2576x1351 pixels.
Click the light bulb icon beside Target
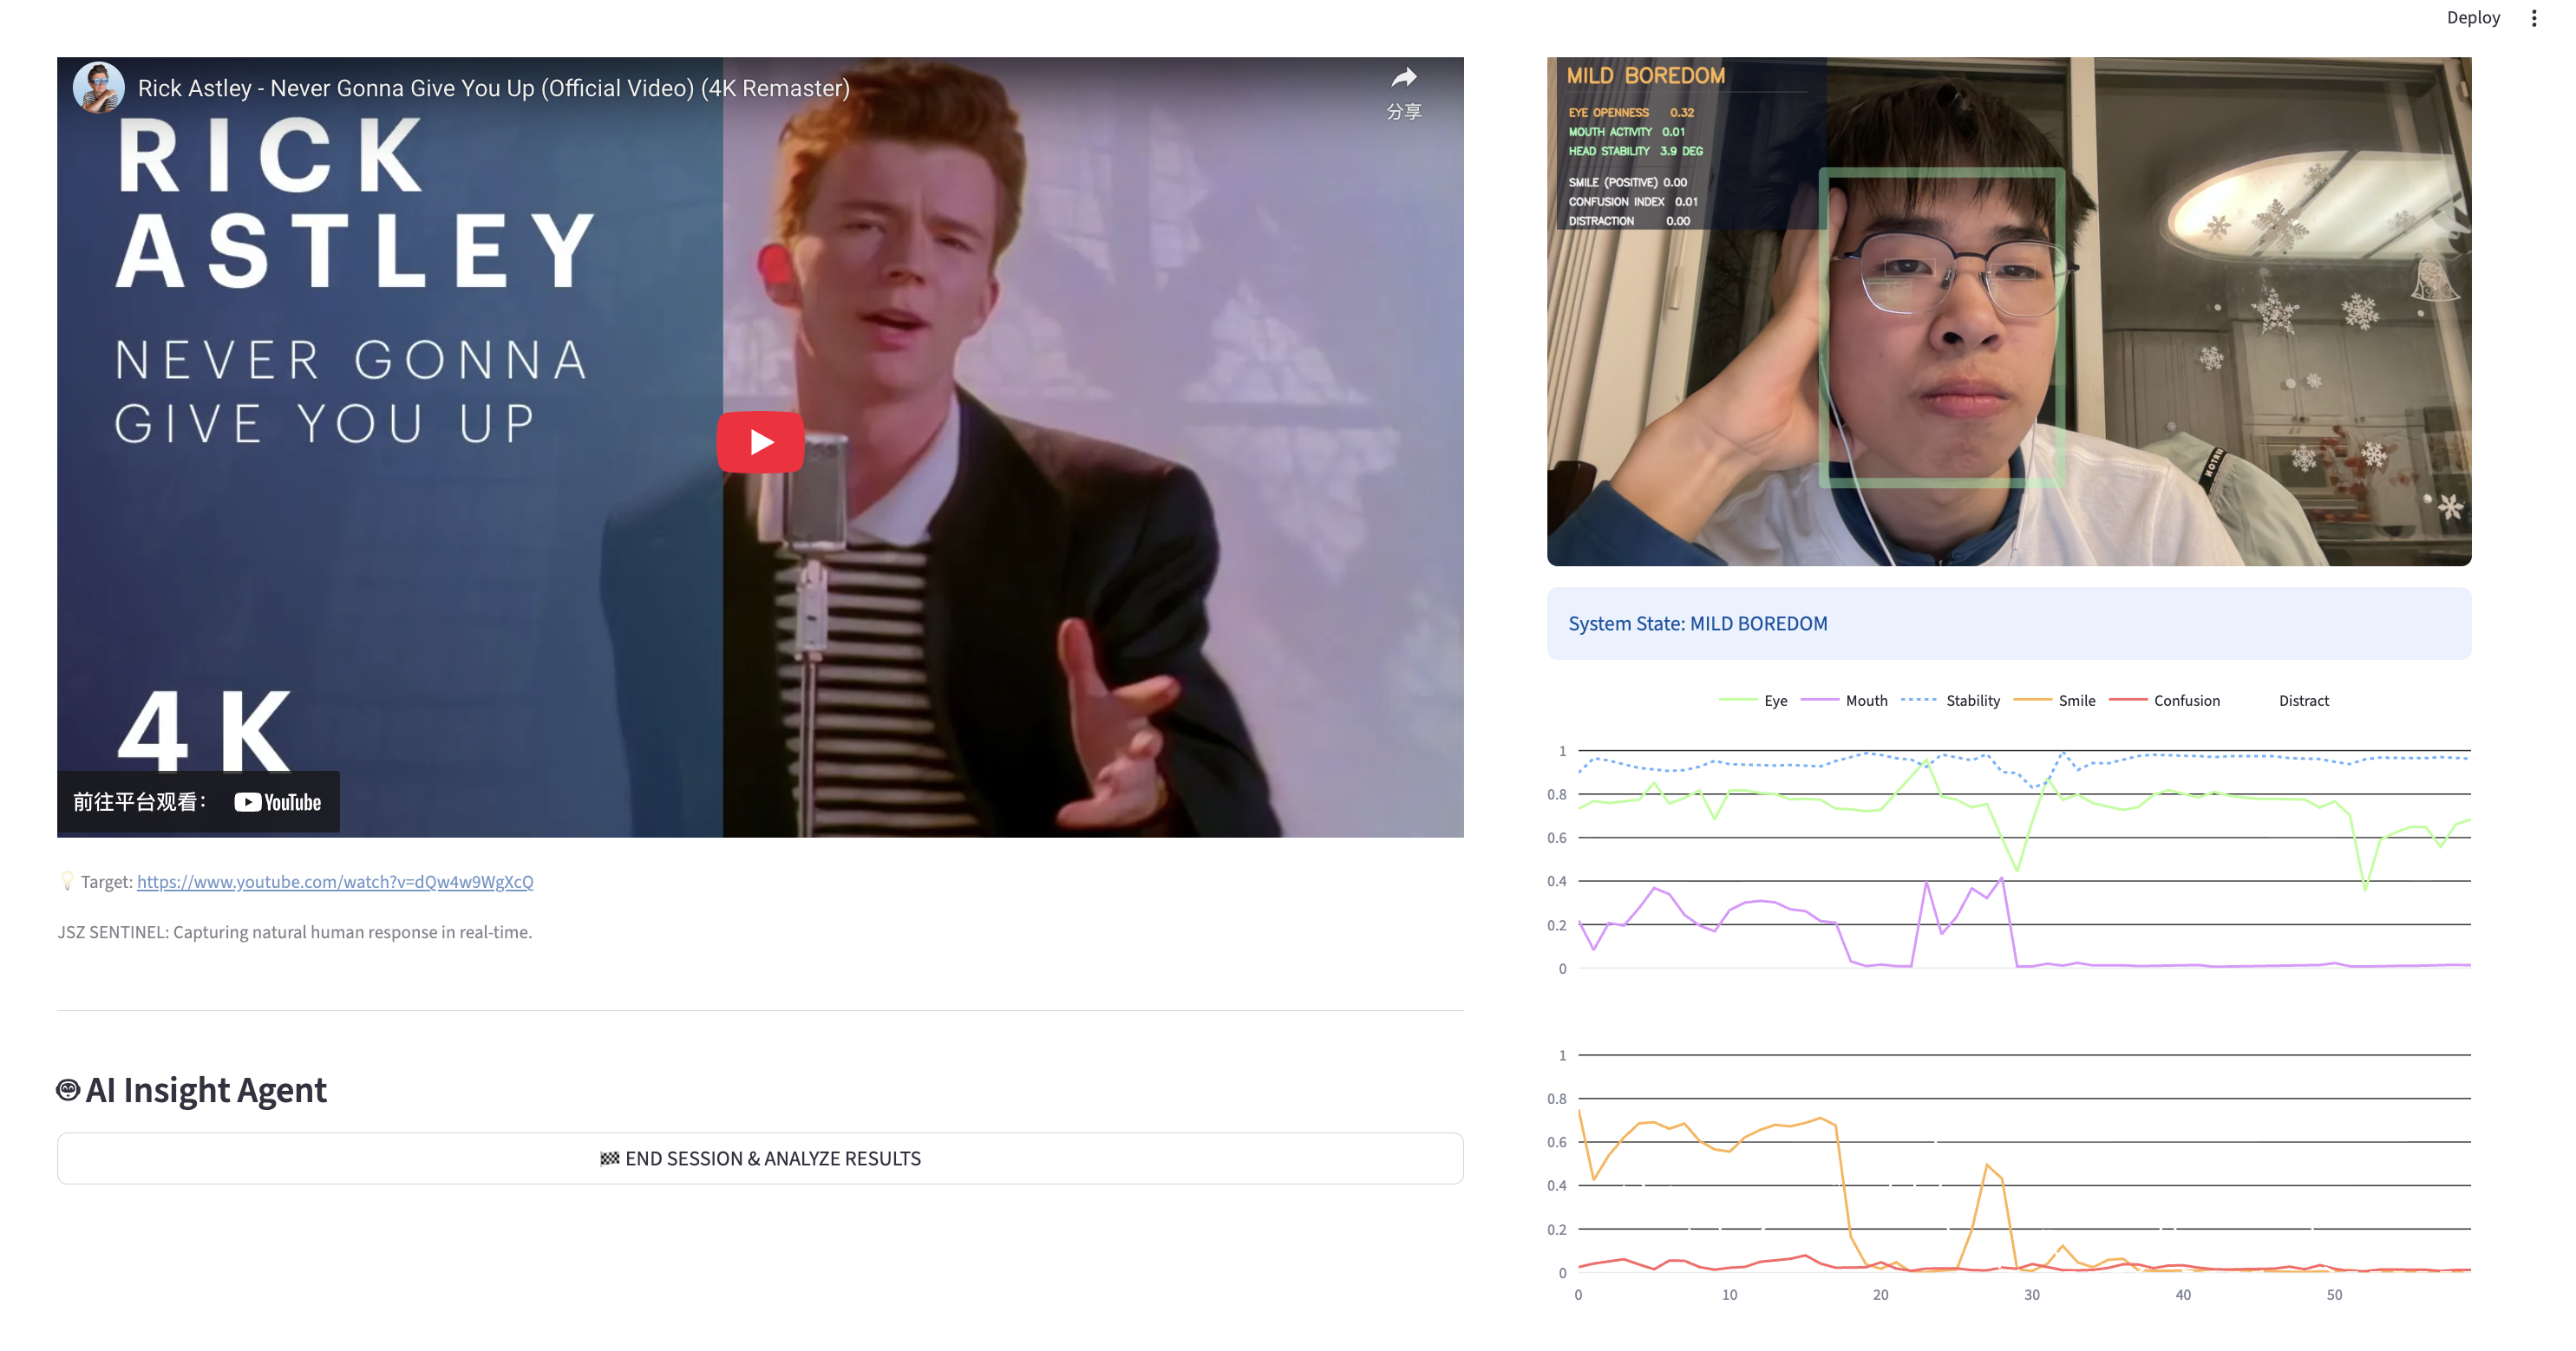click(x=67, y=881)
